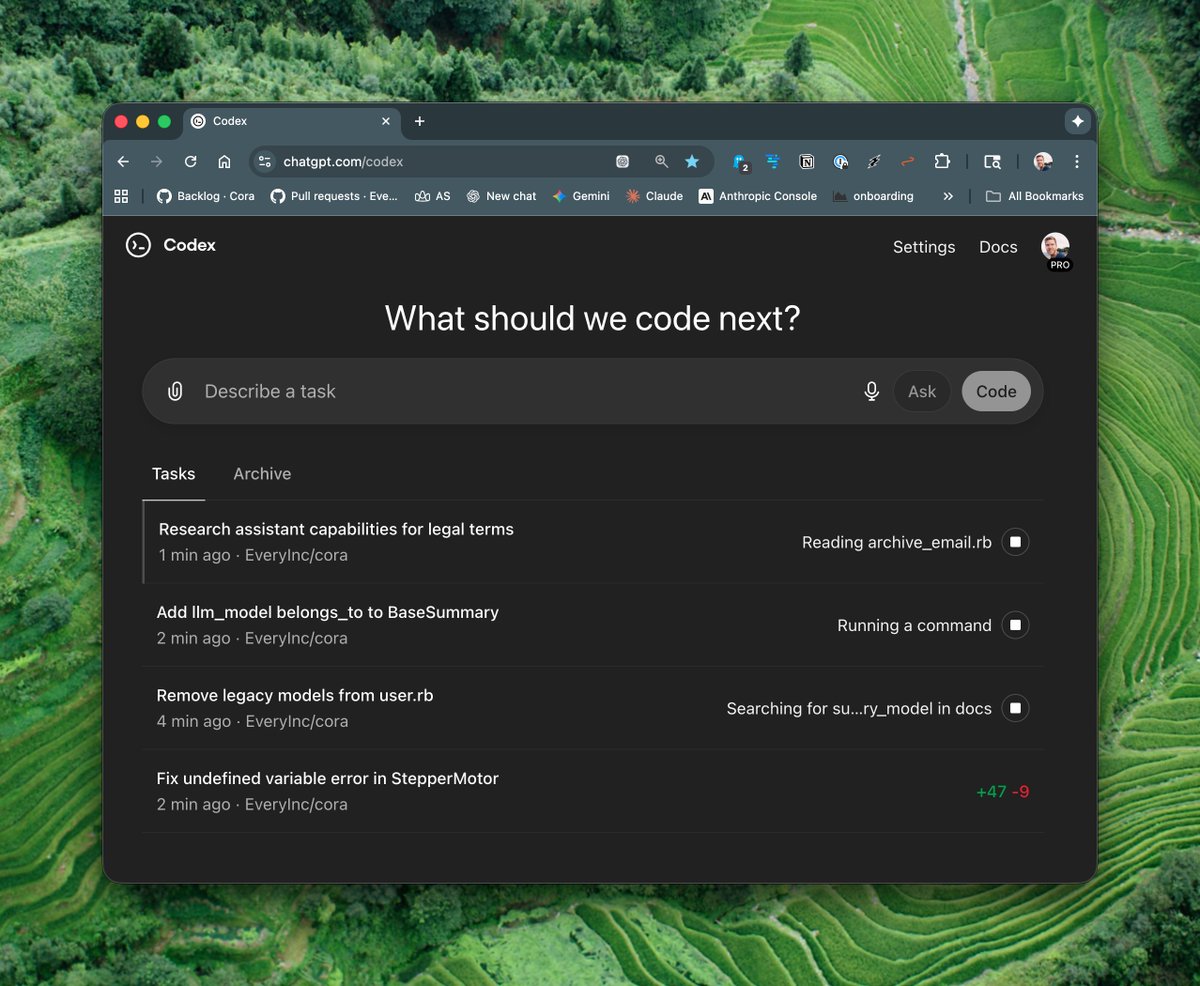Stop the Add llm_model belongs_to task
Image resolution: width=1200 pixels, height=986 pixels.
tap(1015, 625)
